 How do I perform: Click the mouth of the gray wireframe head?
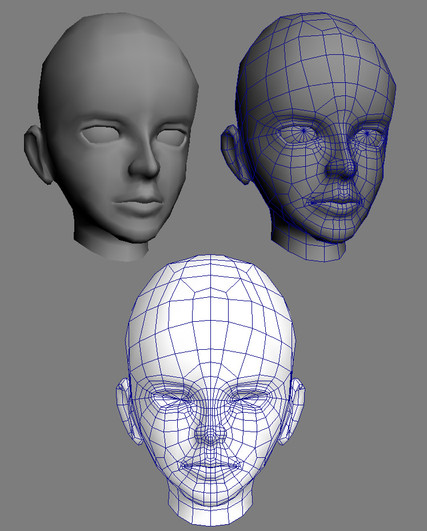click(335, 203)
